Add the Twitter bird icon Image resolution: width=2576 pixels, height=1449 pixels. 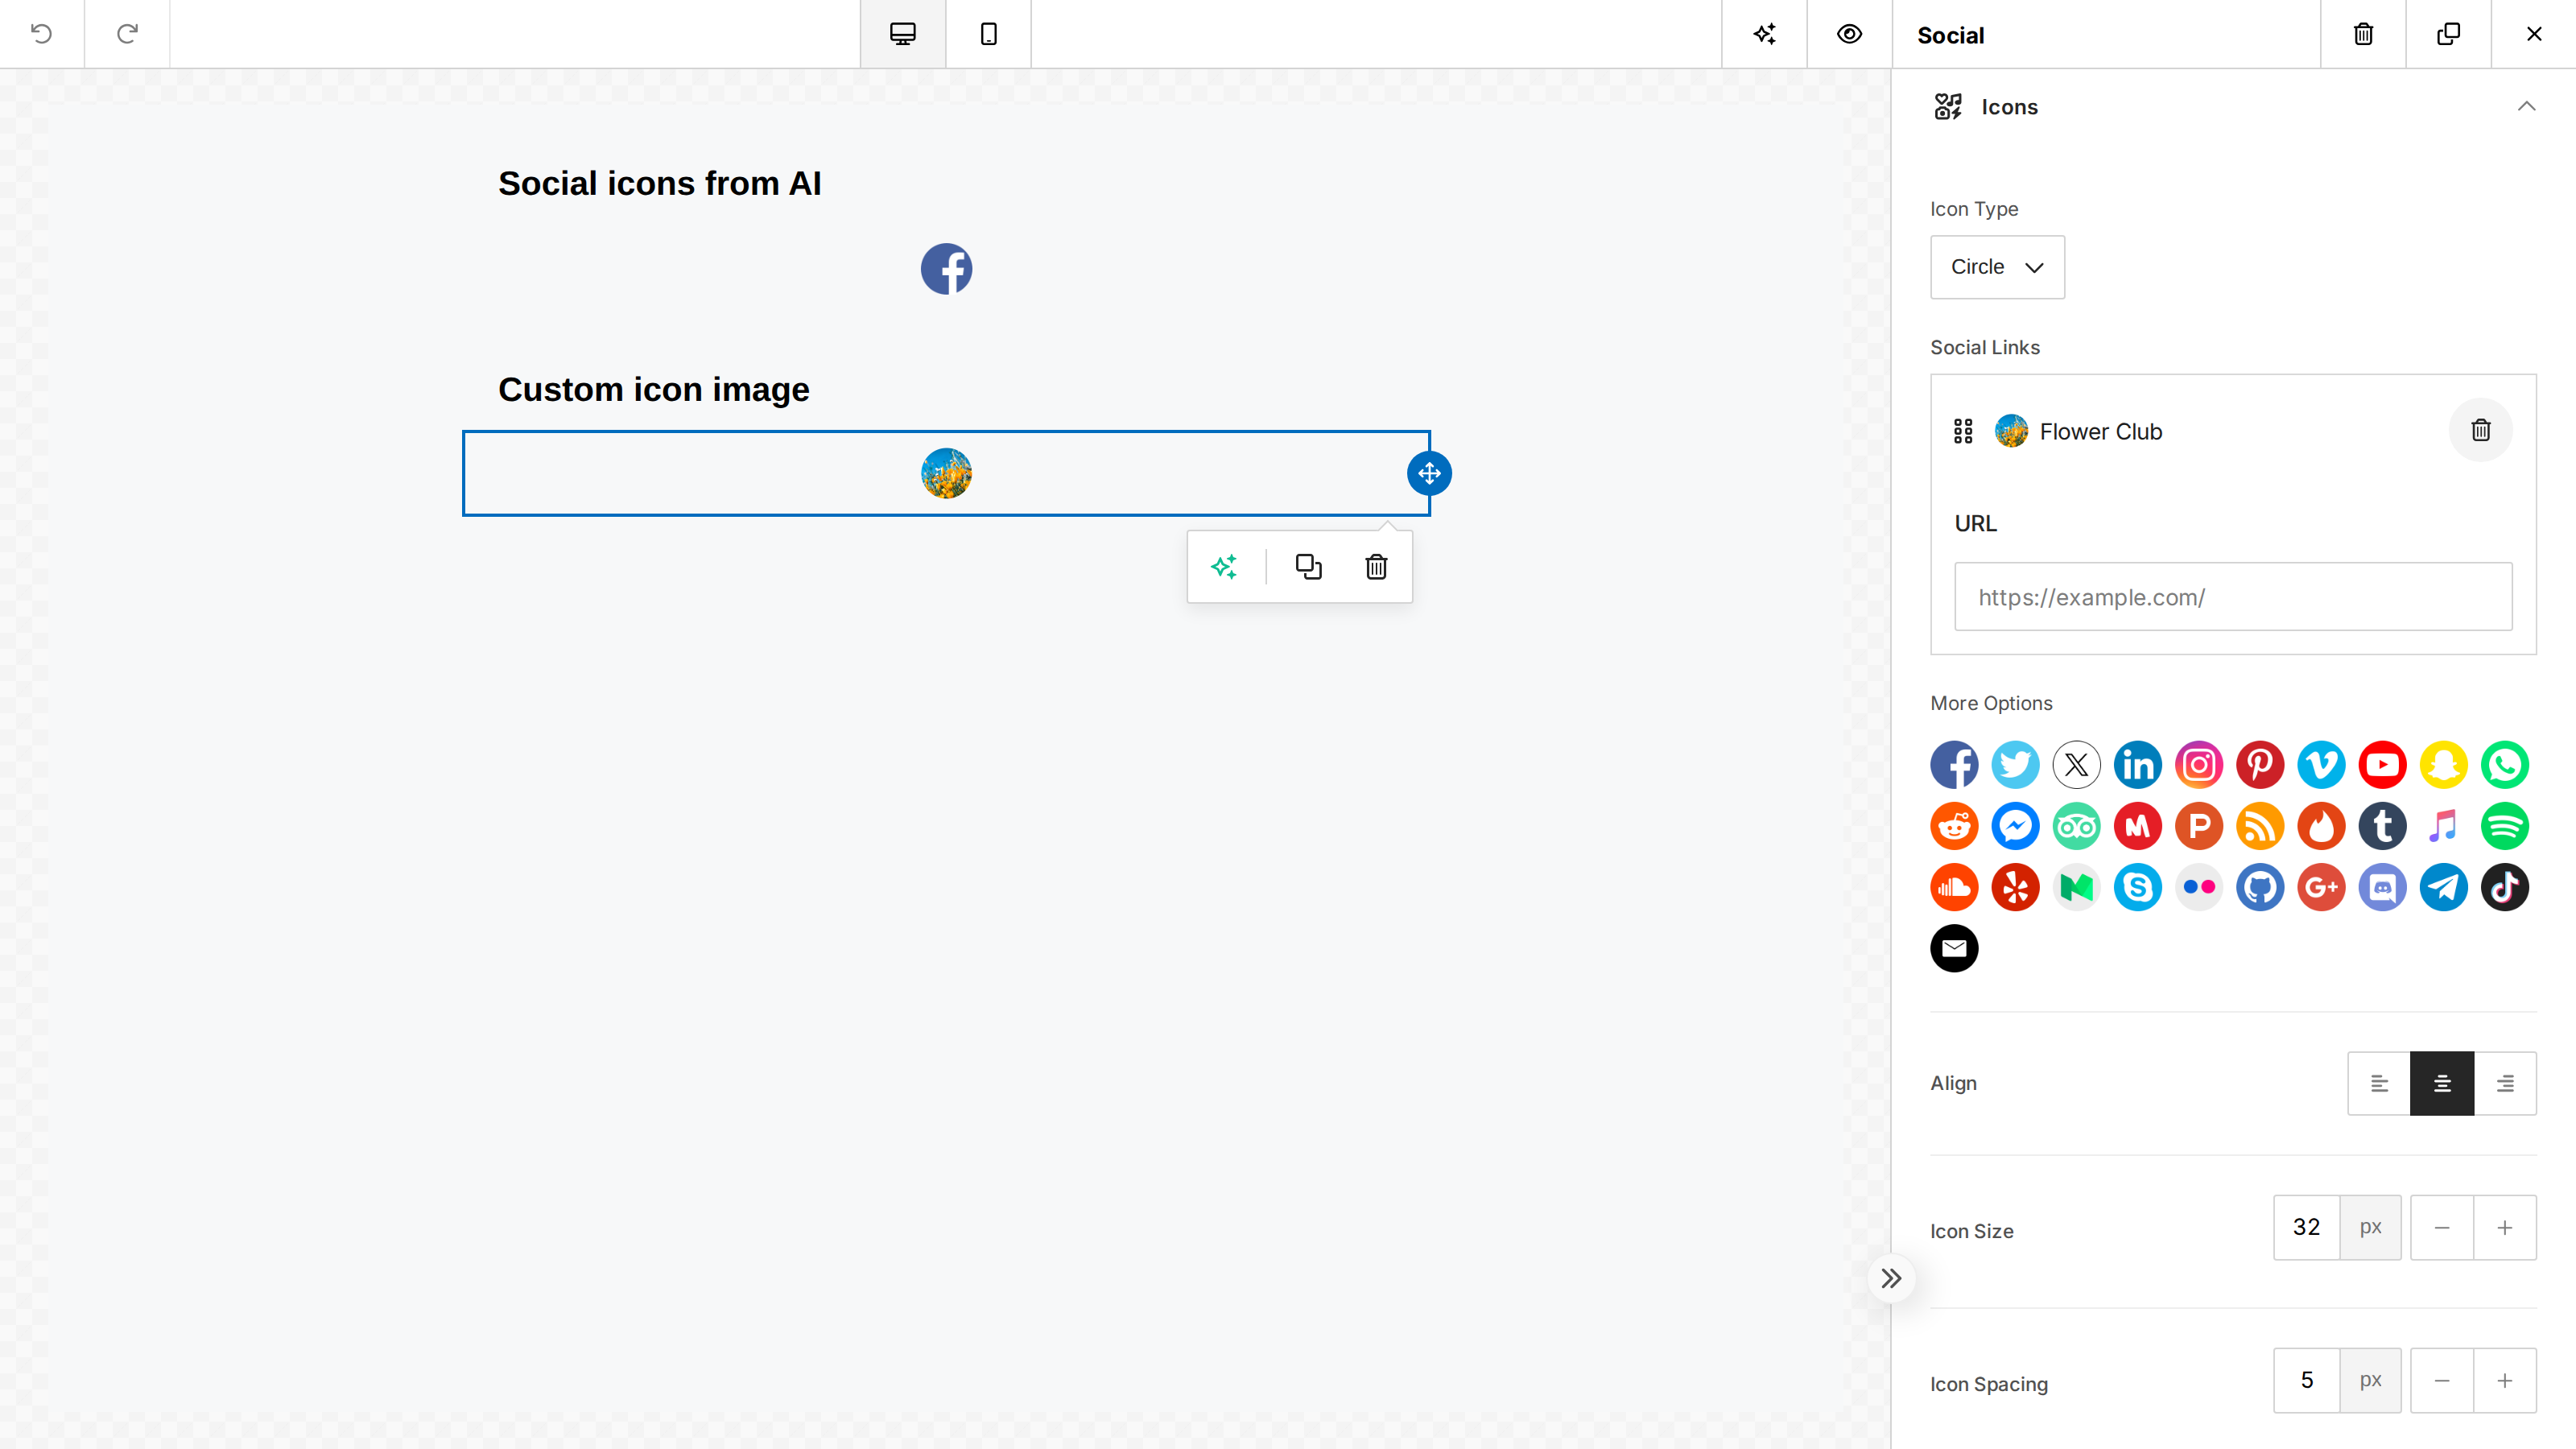[2015, 765]
